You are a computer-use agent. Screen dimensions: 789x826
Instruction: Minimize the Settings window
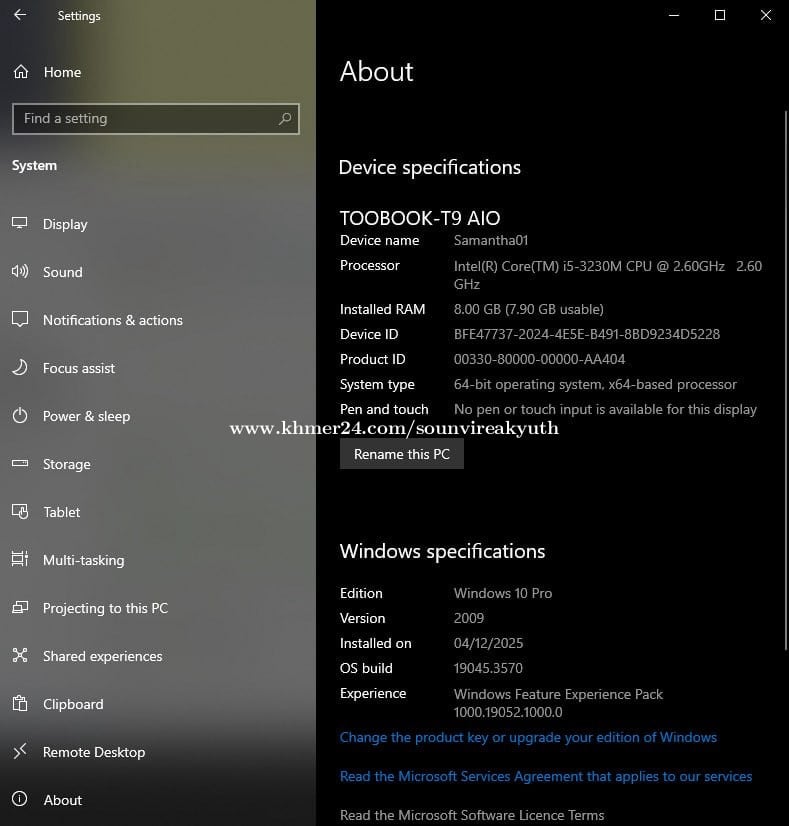click(674, 15)
